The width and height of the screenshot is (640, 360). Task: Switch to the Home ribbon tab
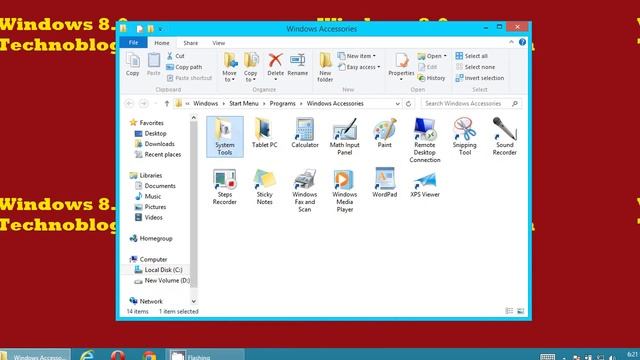[x=162, y=43]
